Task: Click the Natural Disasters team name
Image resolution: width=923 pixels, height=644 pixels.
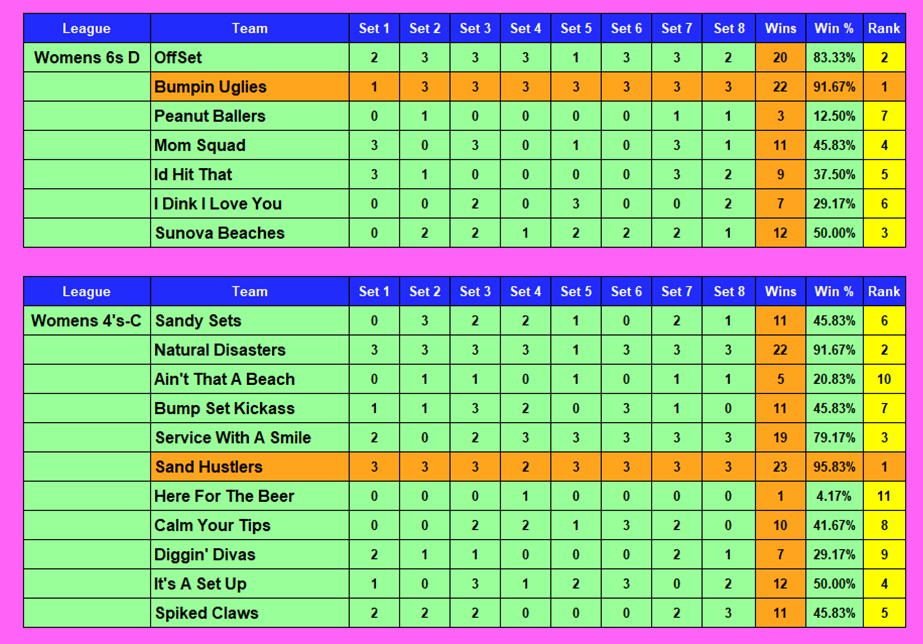Action: coord(219,350)
